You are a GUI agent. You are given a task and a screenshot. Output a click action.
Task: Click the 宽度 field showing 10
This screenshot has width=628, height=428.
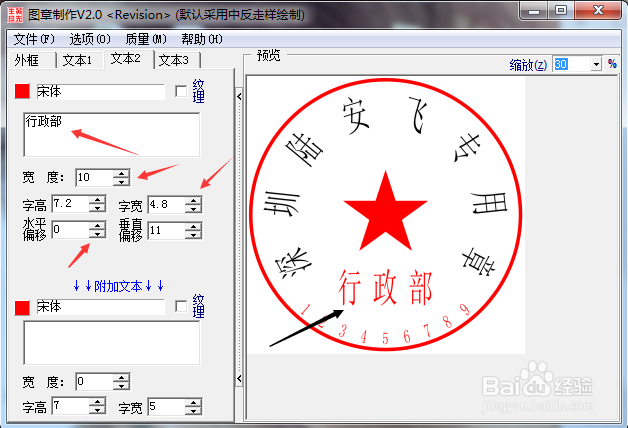click(x=95, y=177)
